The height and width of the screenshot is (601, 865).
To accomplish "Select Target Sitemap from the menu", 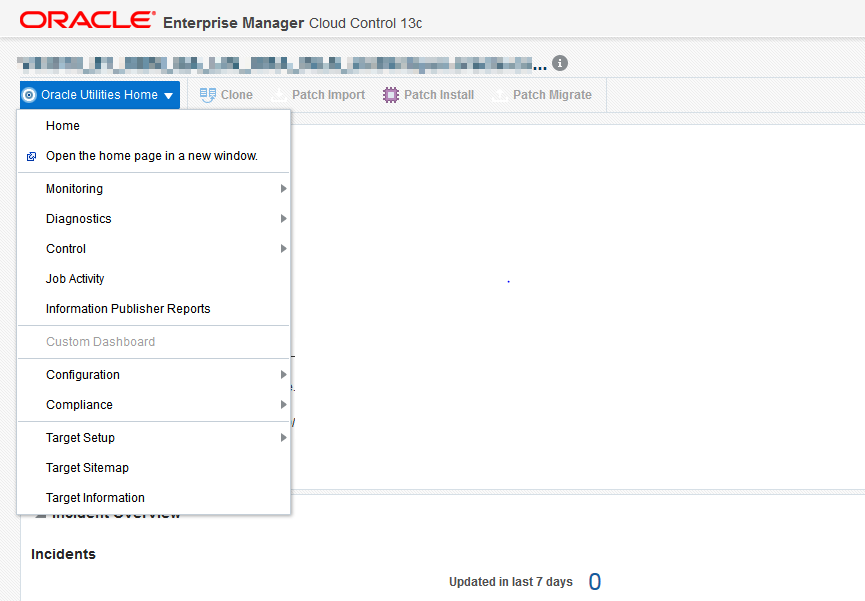I will pos(154,467).
